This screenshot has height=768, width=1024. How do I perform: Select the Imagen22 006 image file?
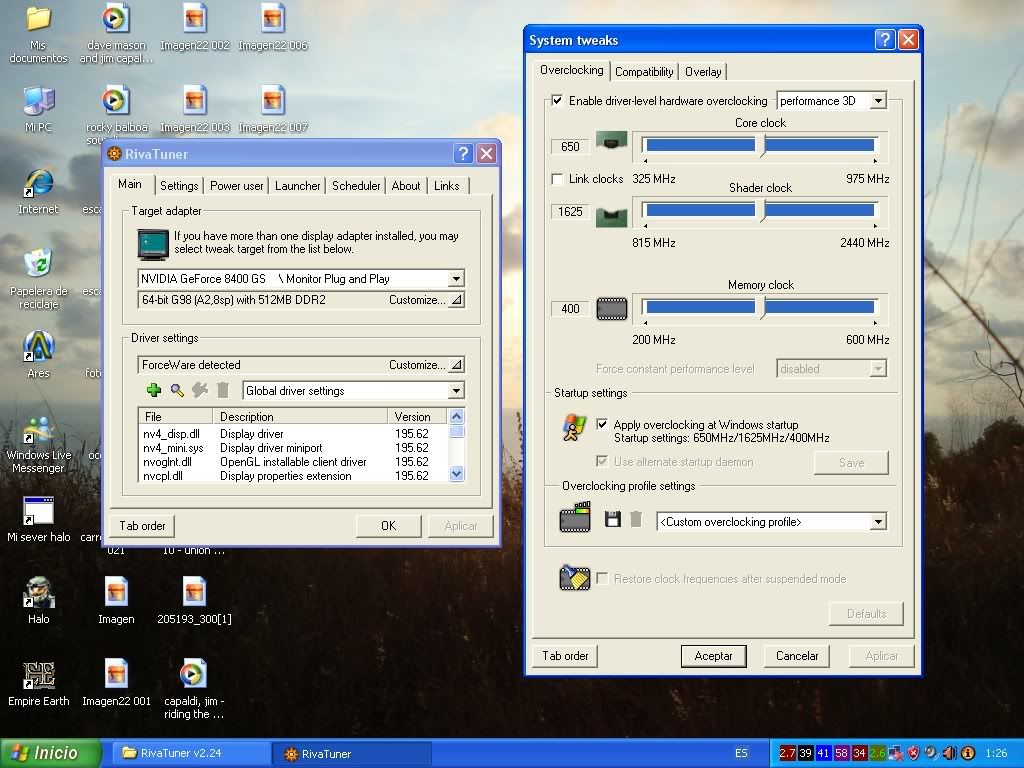click(x=273, y=27)
